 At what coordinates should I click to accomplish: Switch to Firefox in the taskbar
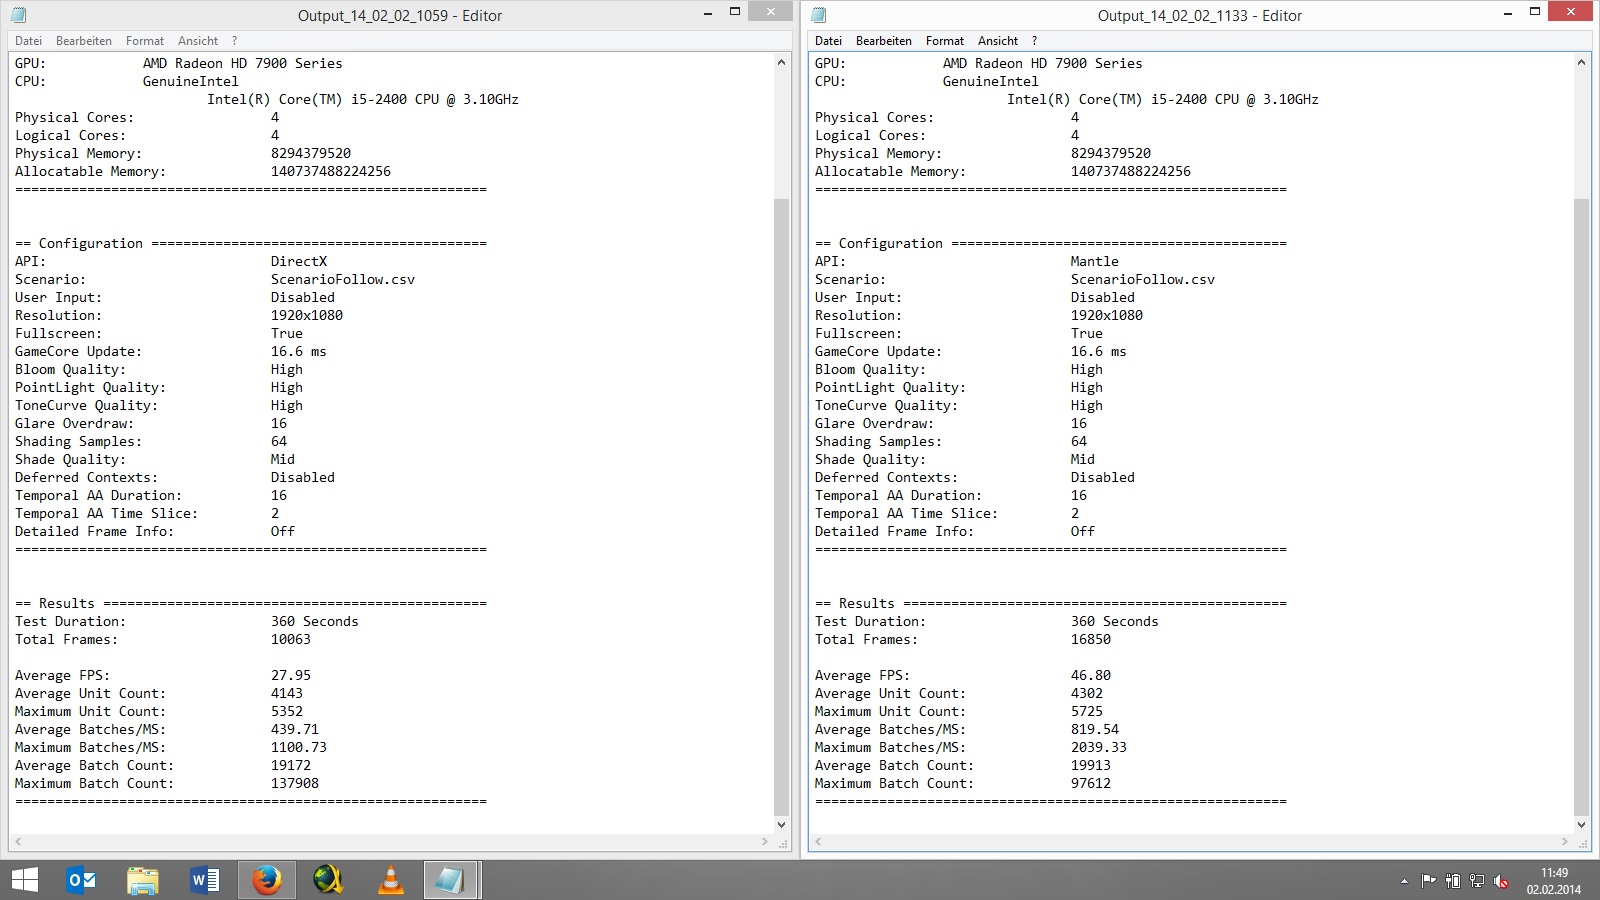point(266,880)
